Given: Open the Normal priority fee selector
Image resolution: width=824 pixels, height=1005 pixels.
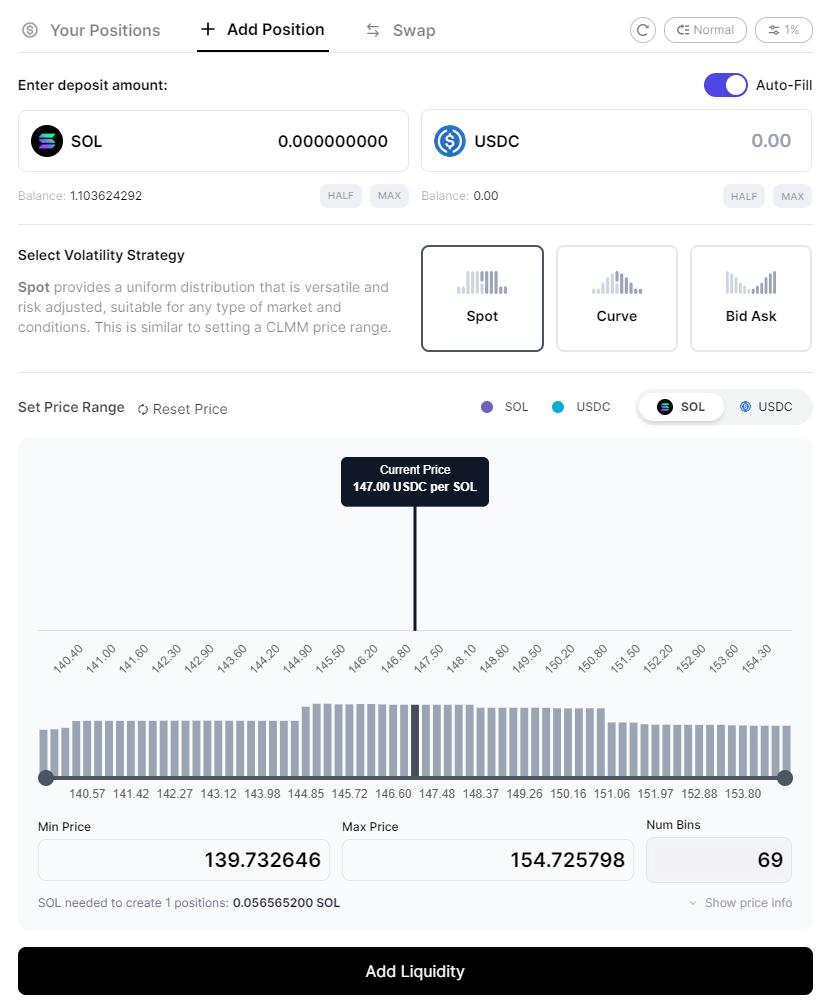Looking at the screenshot, I should pos(705,30).
